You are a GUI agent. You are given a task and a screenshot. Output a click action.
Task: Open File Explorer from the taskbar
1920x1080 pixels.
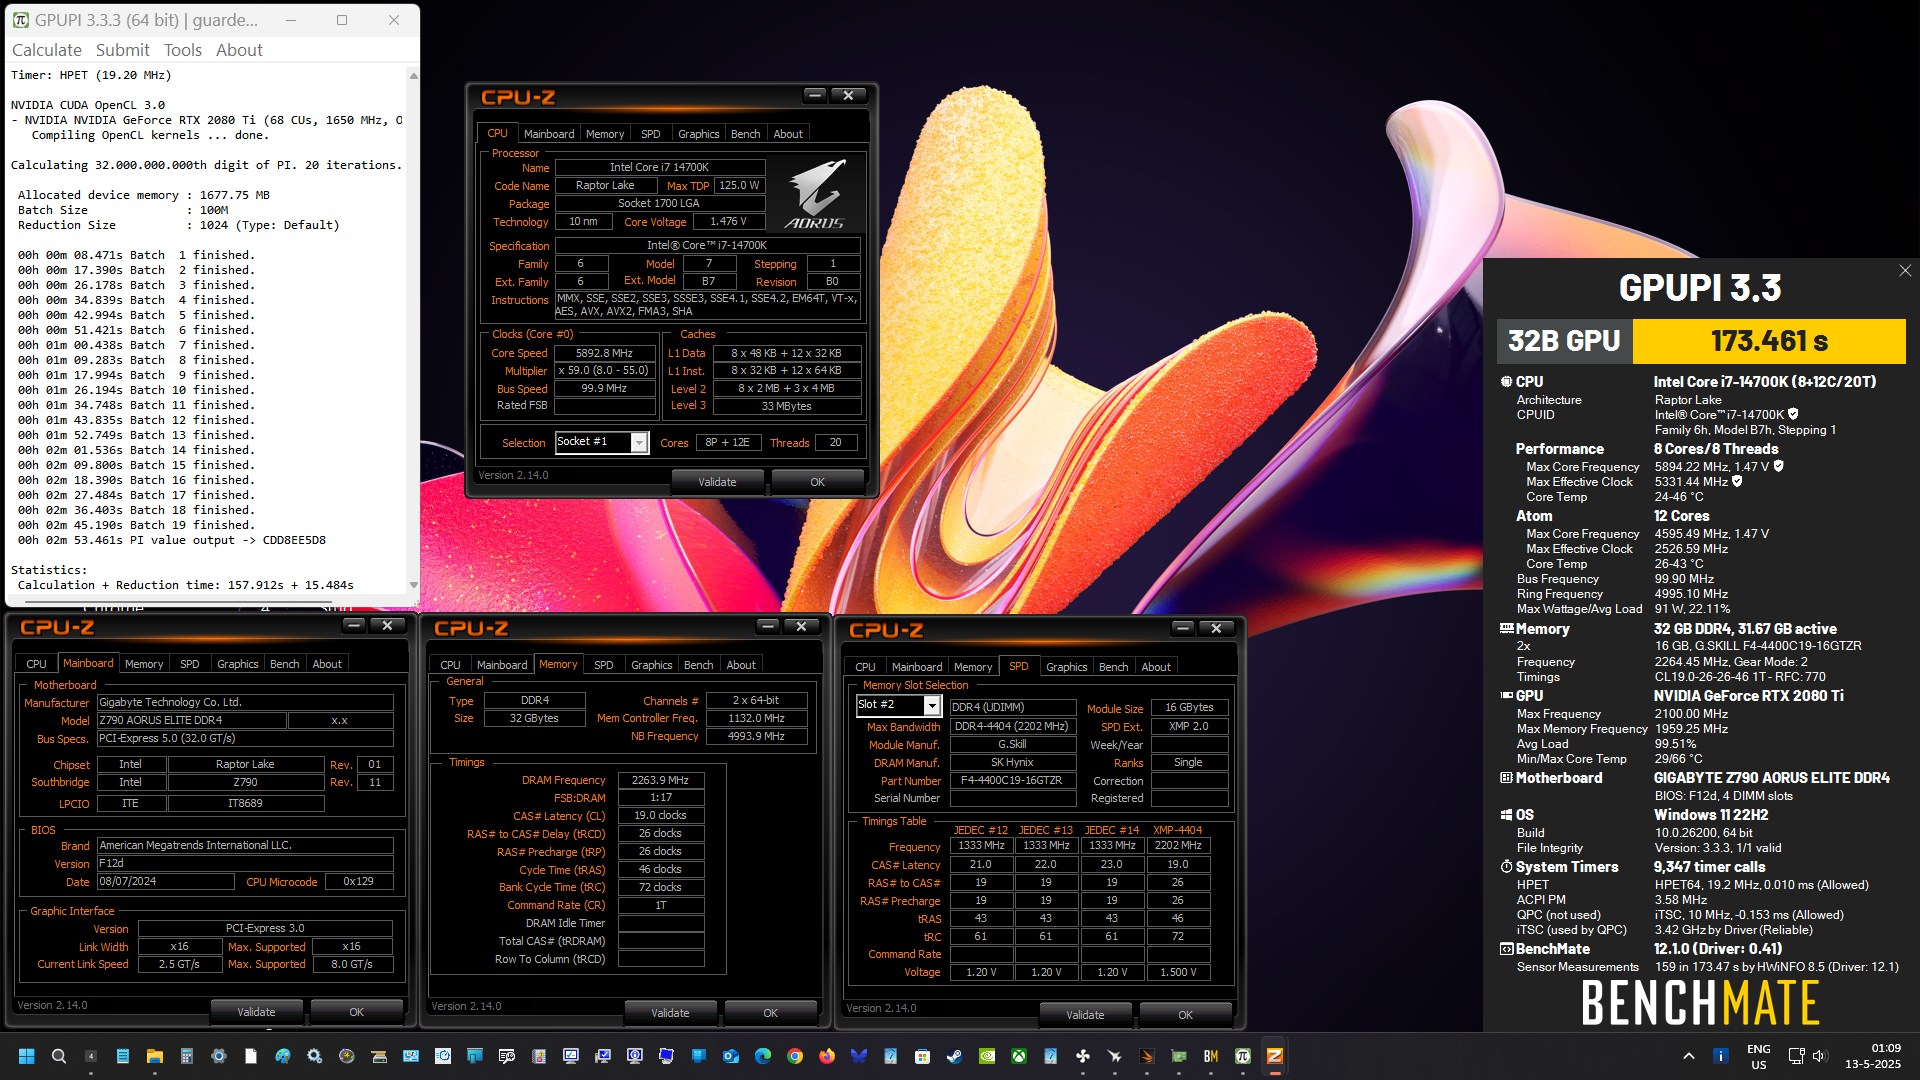point(155,1056)
